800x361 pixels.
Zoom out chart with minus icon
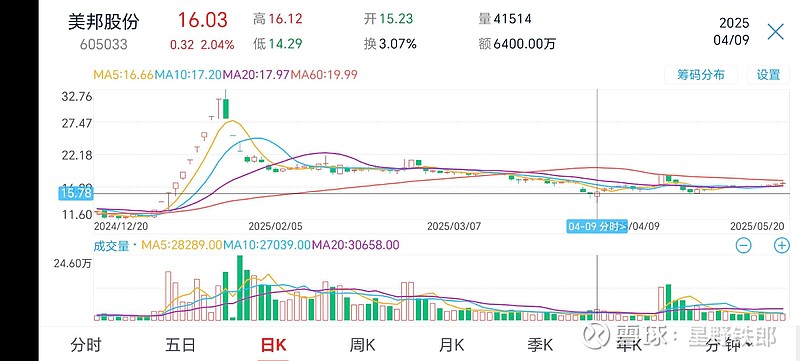point(743,245)
